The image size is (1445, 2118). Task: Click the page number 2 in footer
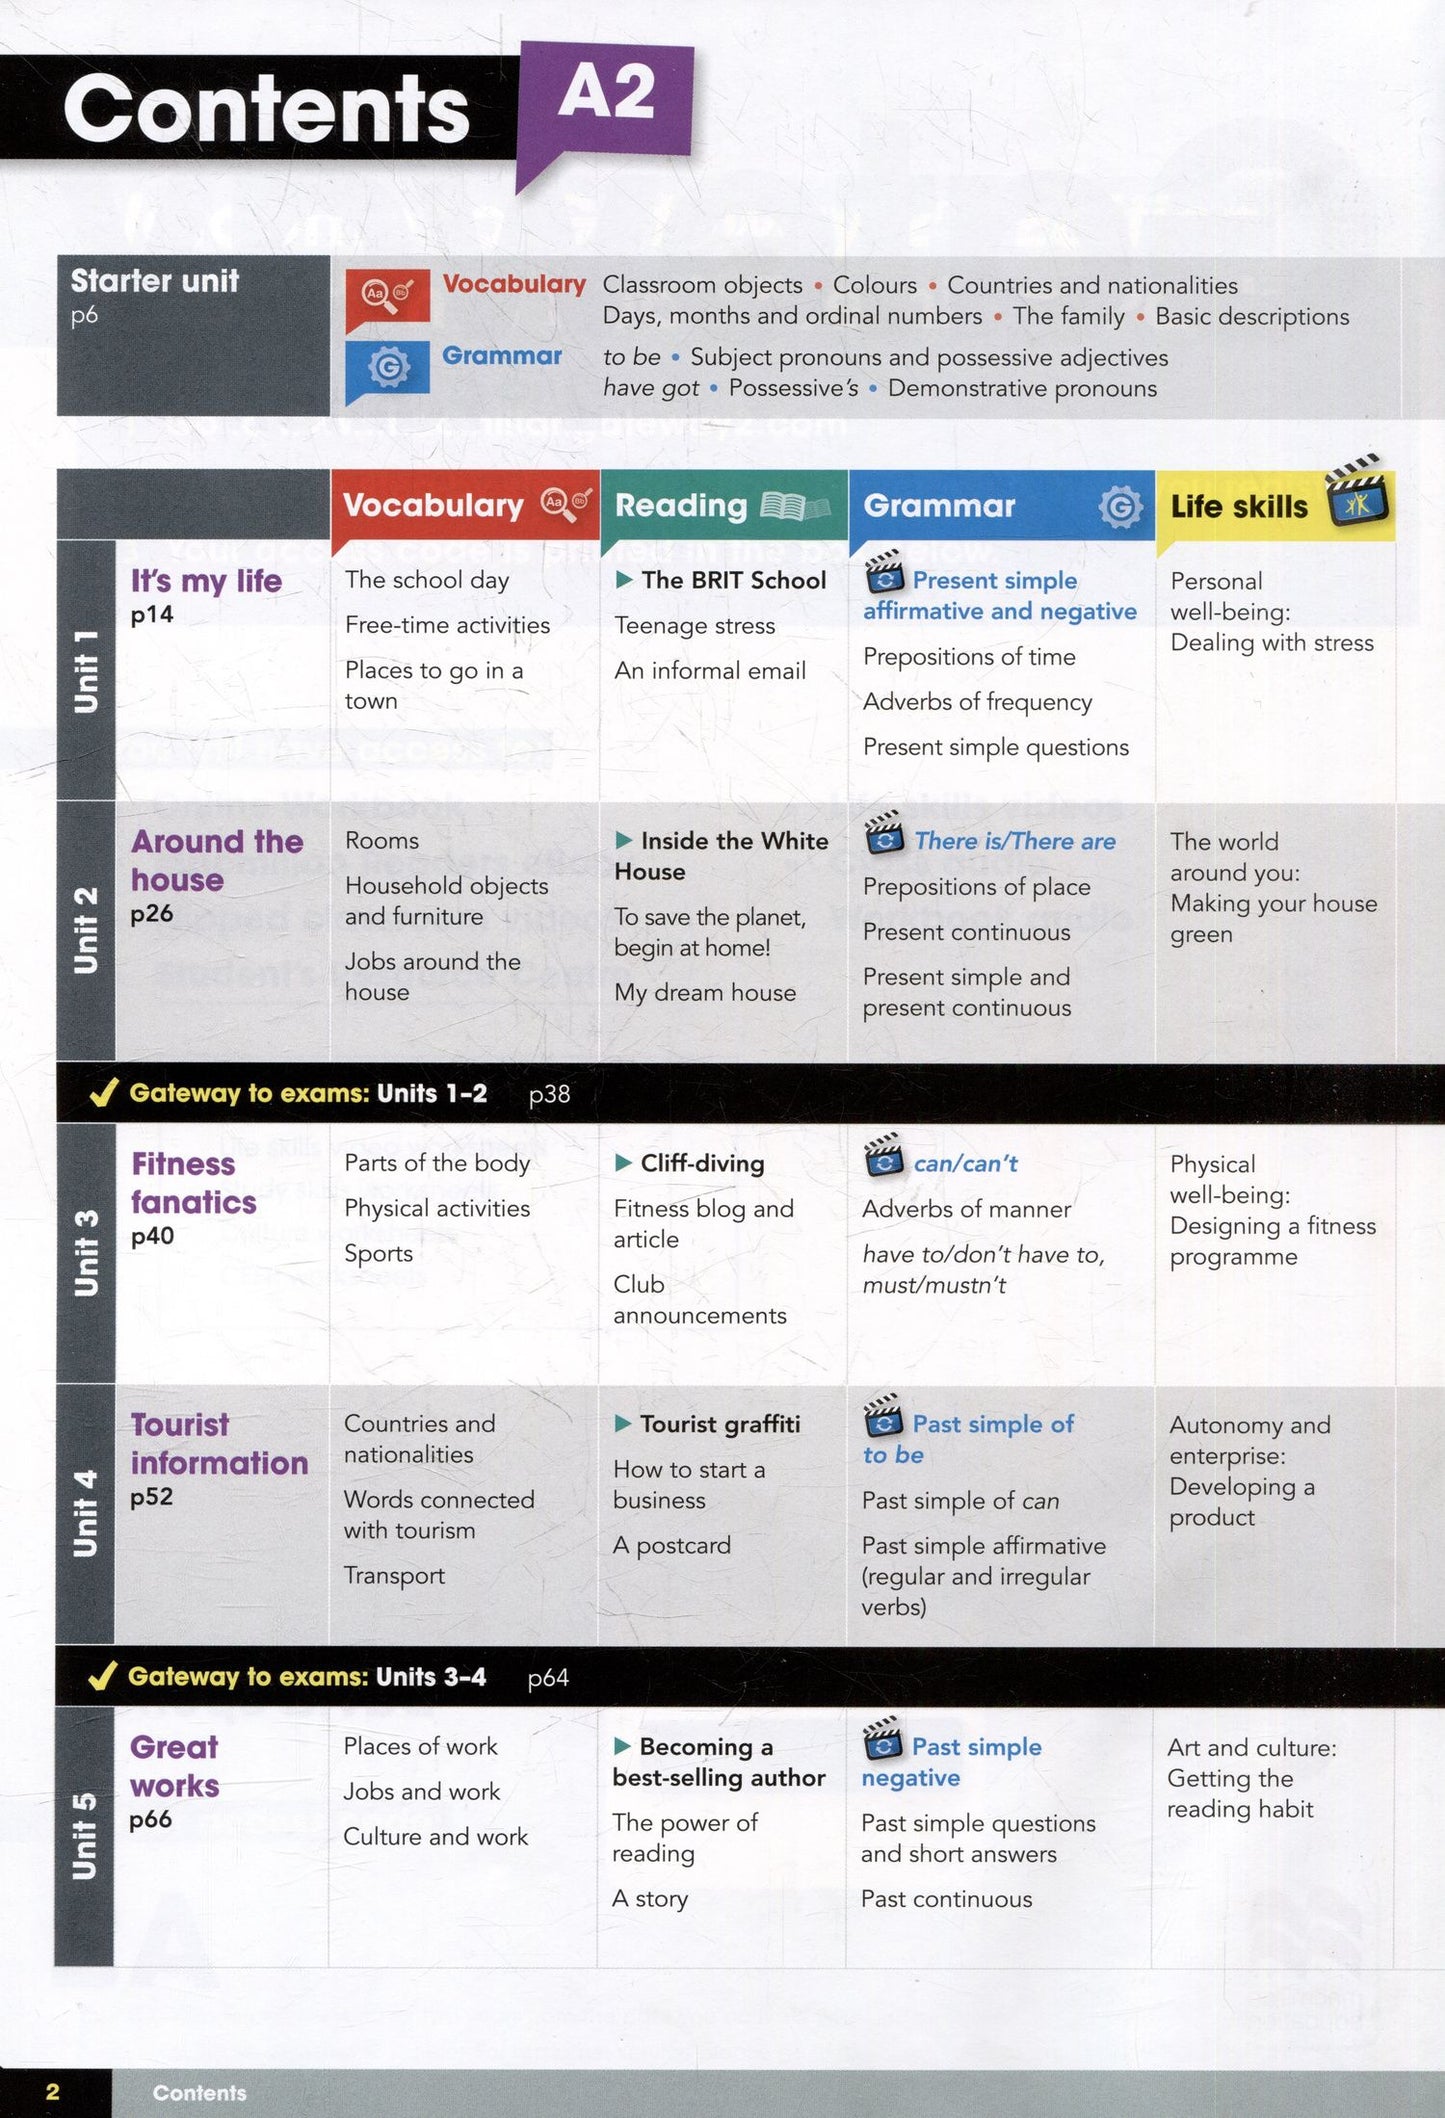pyautogui.click(x=53, y=2092)
